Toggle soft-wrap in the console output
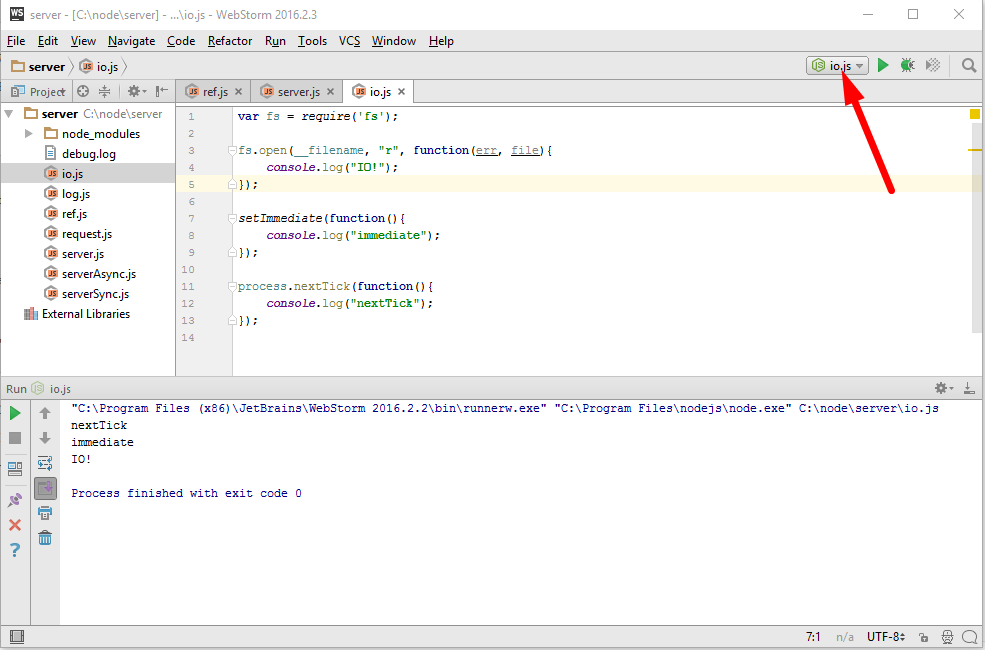 coord(45,463)
